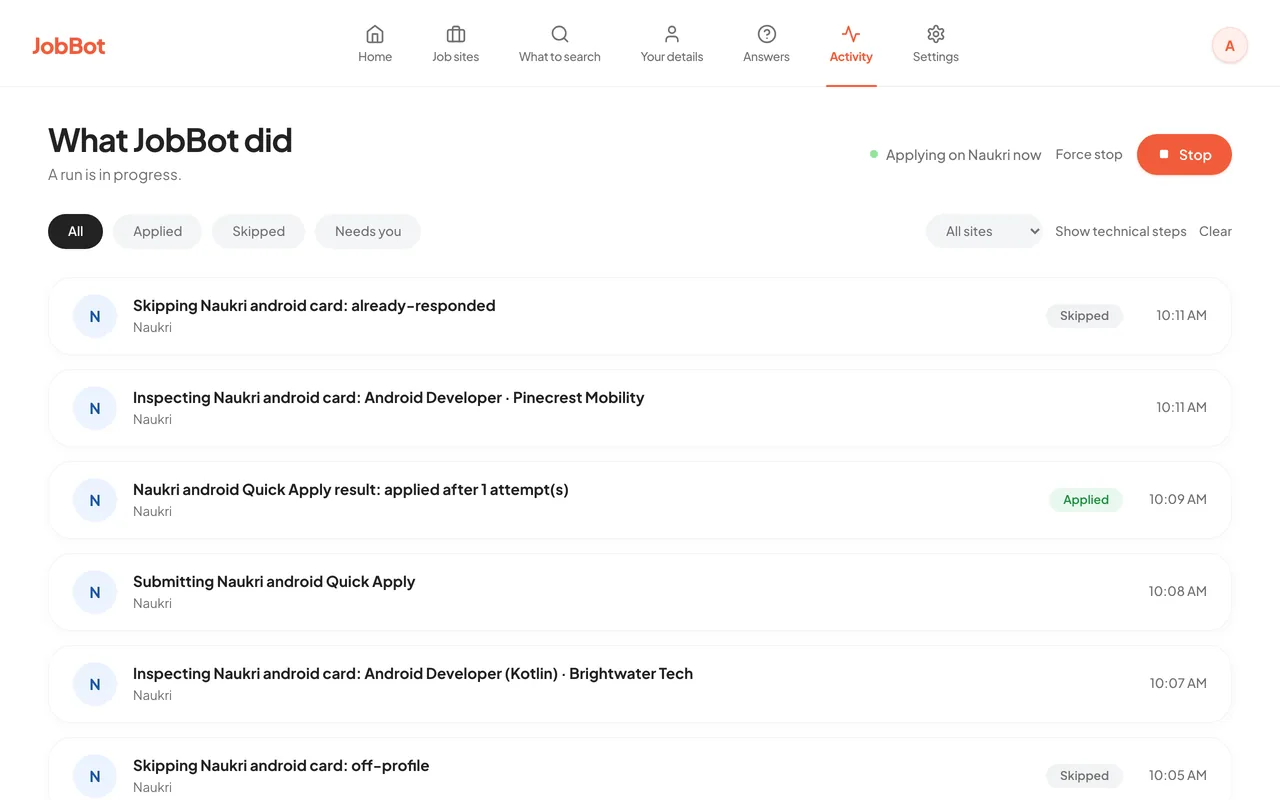Click the 'What JobBot did' heading
The image size is (1280, 800).
170,140
